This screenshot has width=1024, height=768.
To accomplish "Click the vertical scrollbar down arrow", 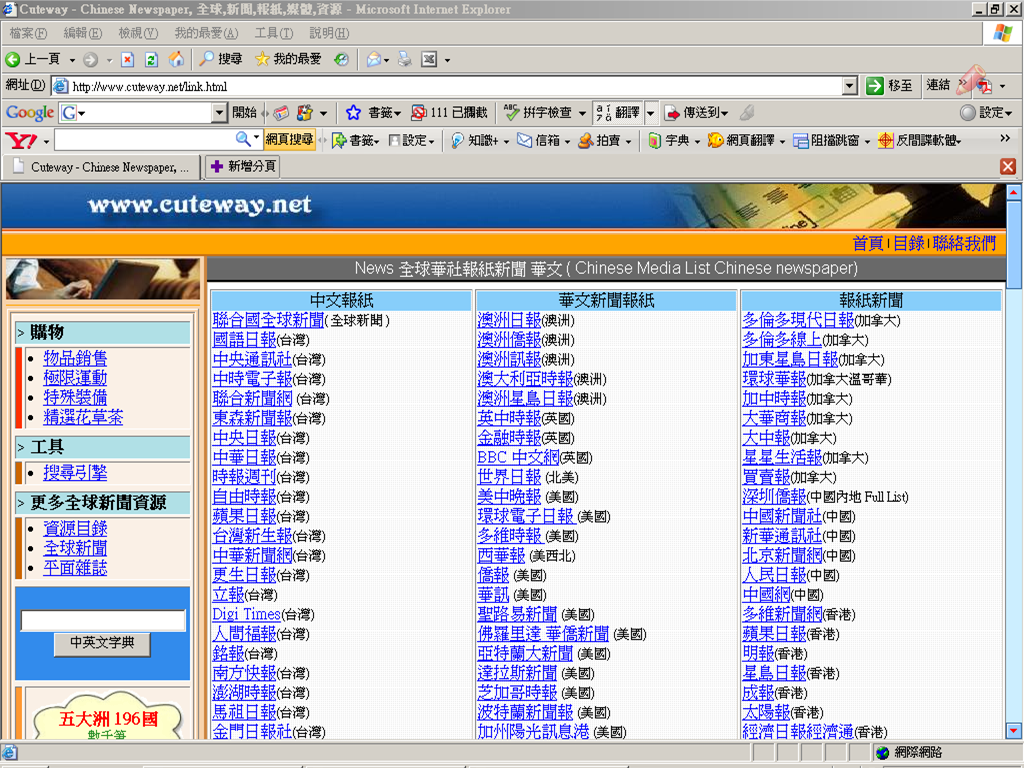I will tap(1014, 731).
